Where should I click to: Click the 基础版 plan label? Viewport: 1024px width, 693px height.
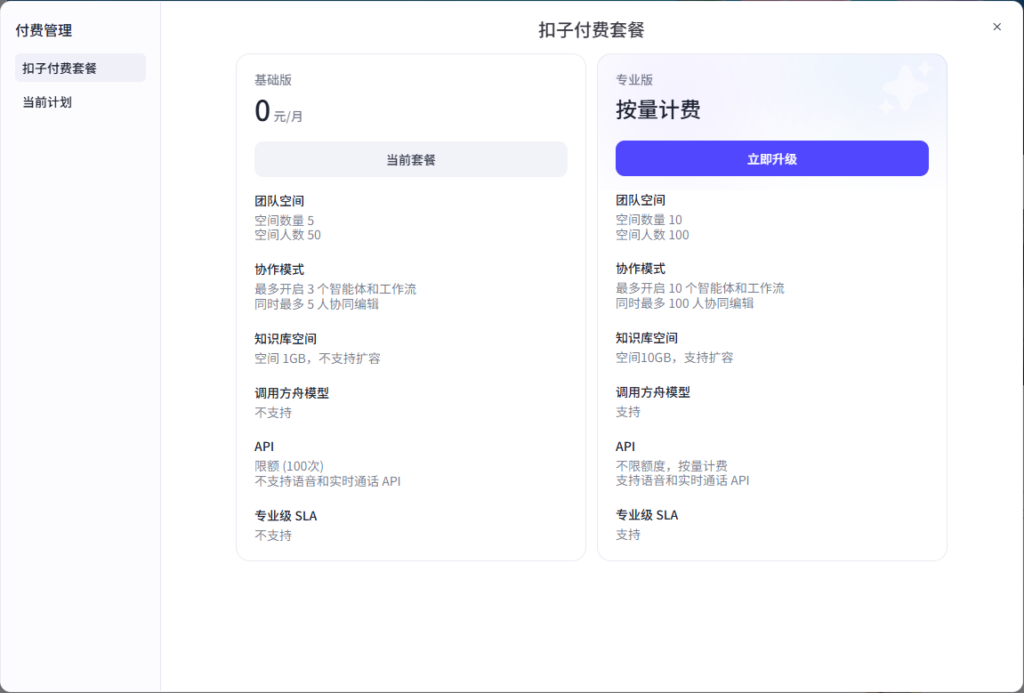pos(273,80)
